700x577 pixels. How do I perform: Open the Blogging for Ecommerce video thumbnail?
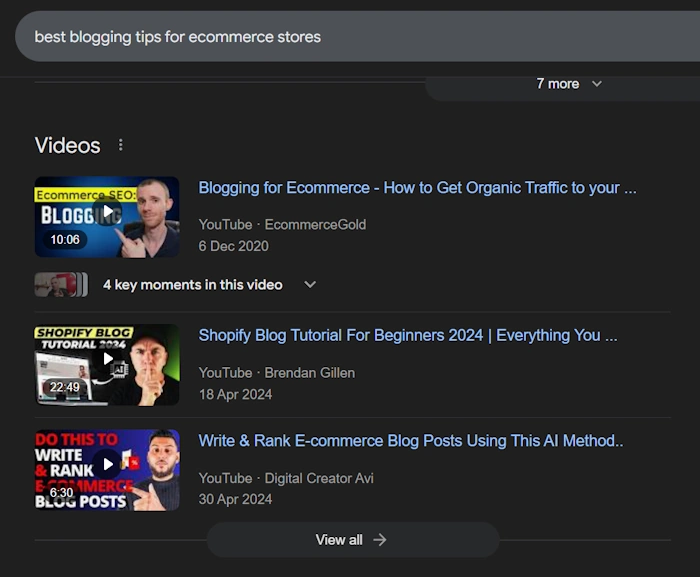click(107, 217)
